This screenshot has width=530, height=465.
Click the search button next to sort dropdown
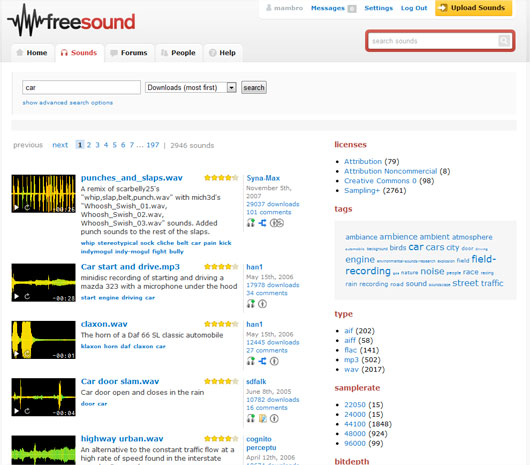254,88
